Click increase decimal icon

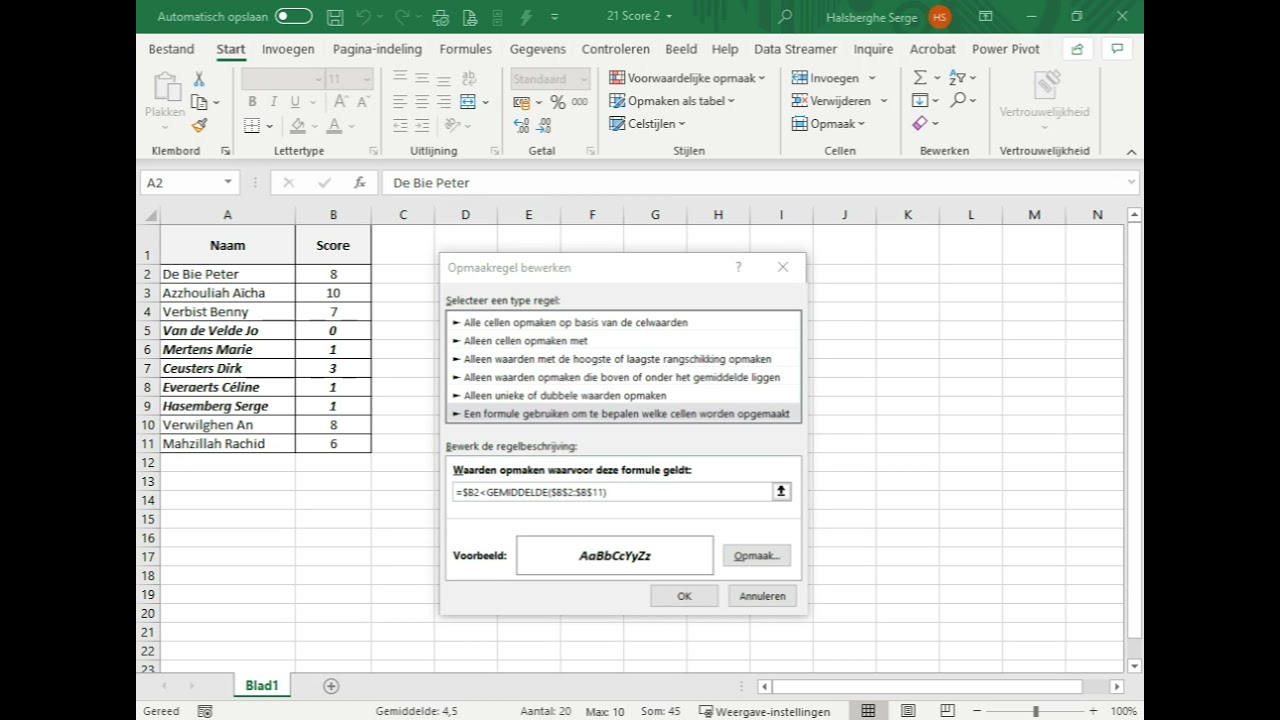click(x=521, y=126)
